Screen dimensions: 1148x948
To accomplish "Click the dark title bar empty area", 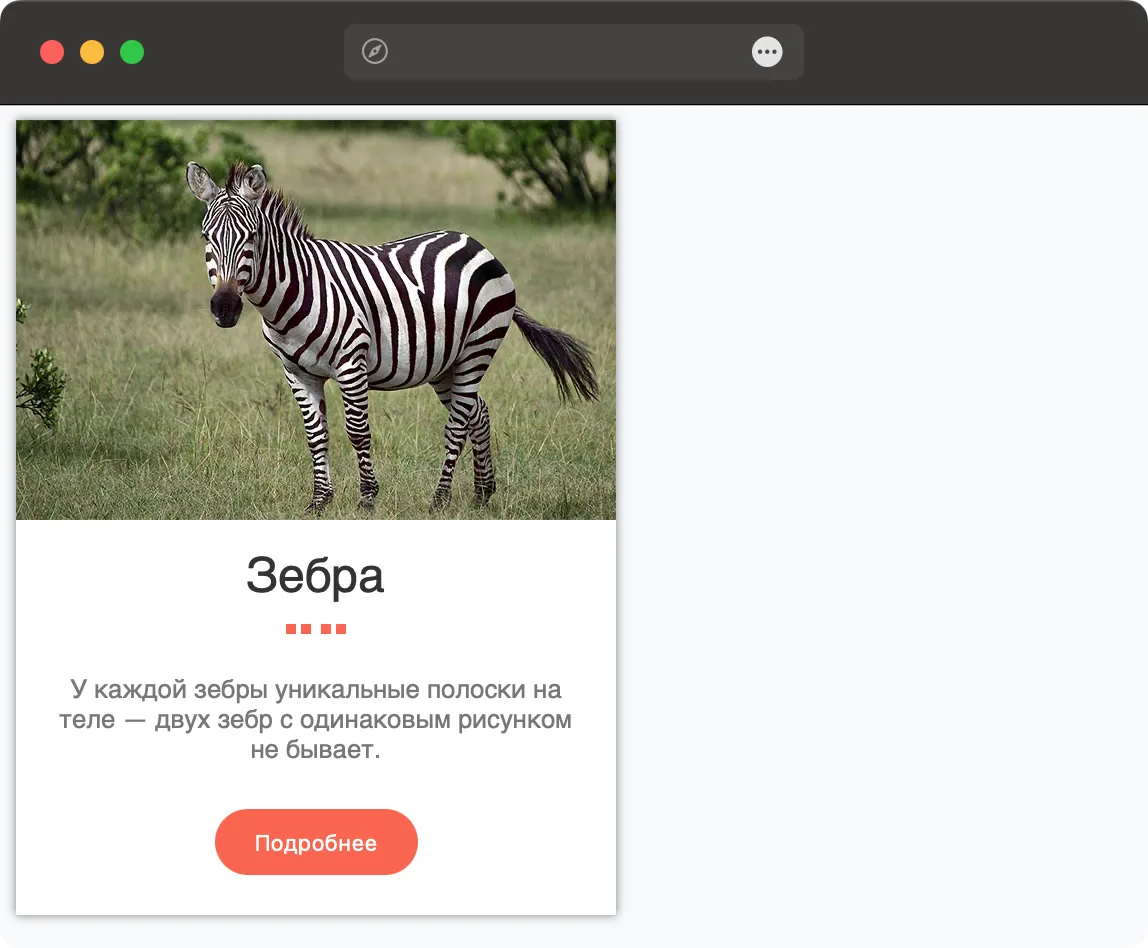I will click(974, 51).
